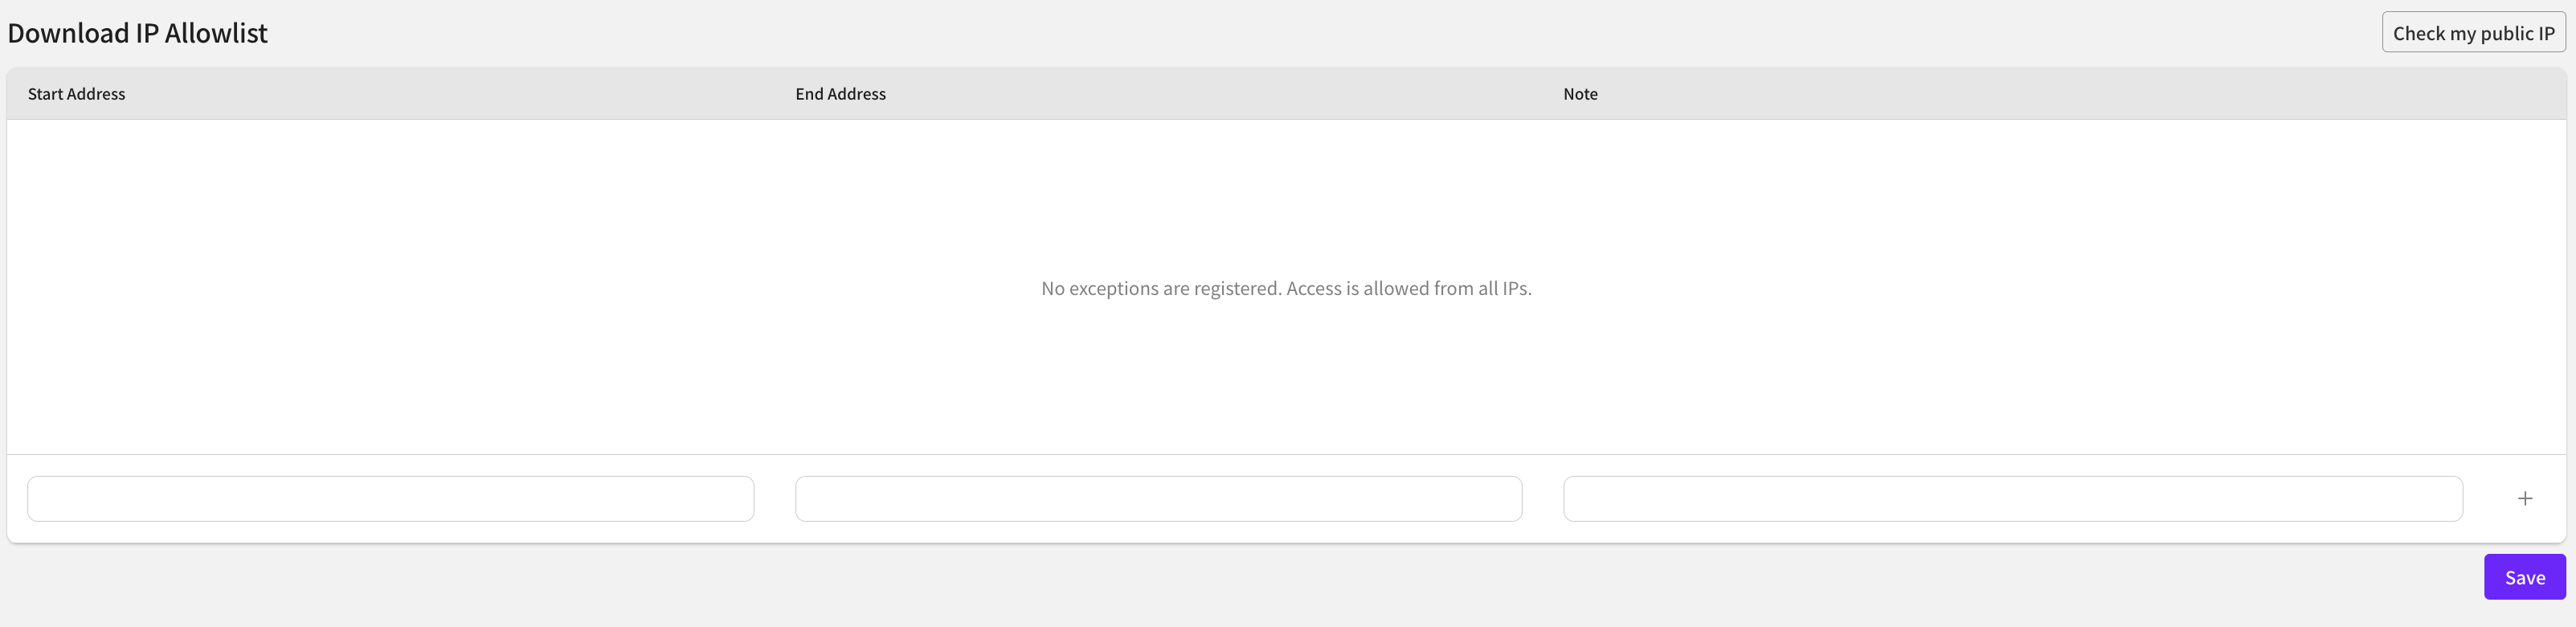
Task: Click the Note column header
Action: tap(1580, 94)
